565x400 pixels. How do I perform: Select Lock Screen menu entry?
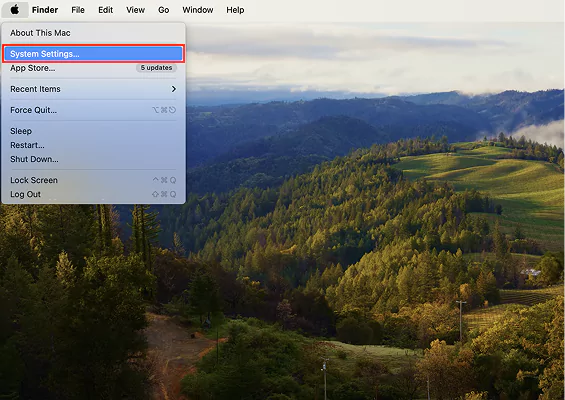93,180
